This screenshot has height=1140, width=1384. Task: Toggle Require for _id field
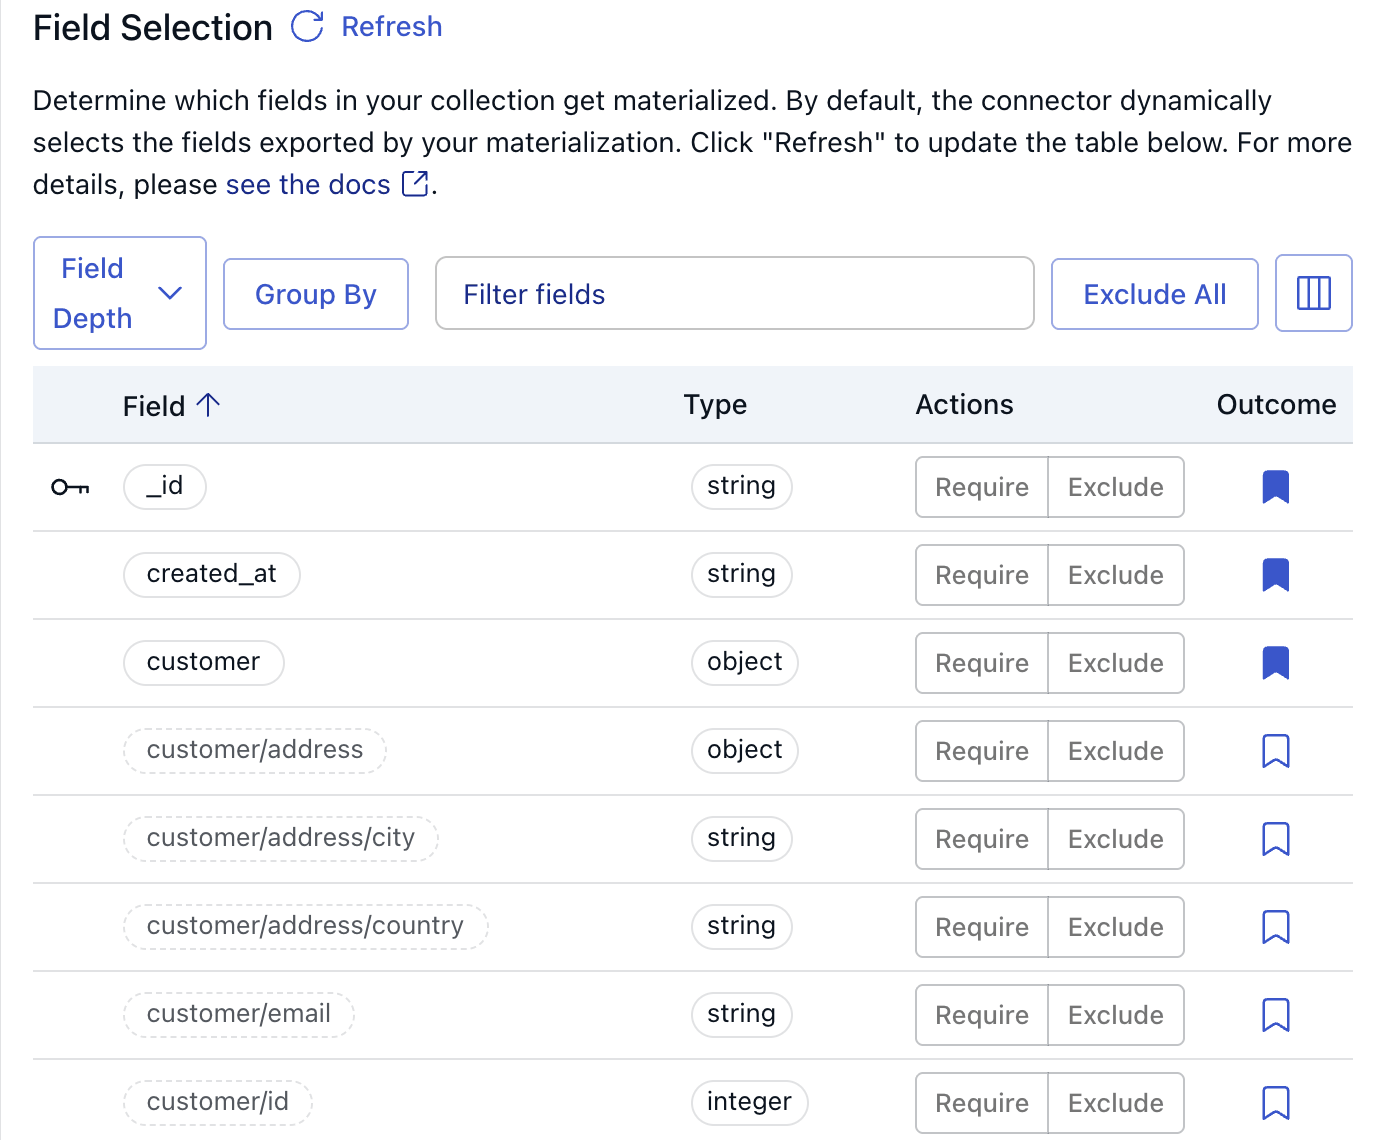tap(982, 487)
